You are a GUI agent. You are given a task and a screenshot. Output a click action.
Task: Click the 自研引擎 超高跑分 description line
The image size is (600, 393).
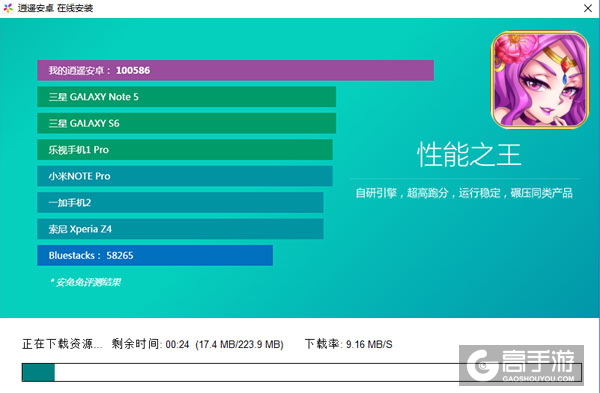[464, 193]
